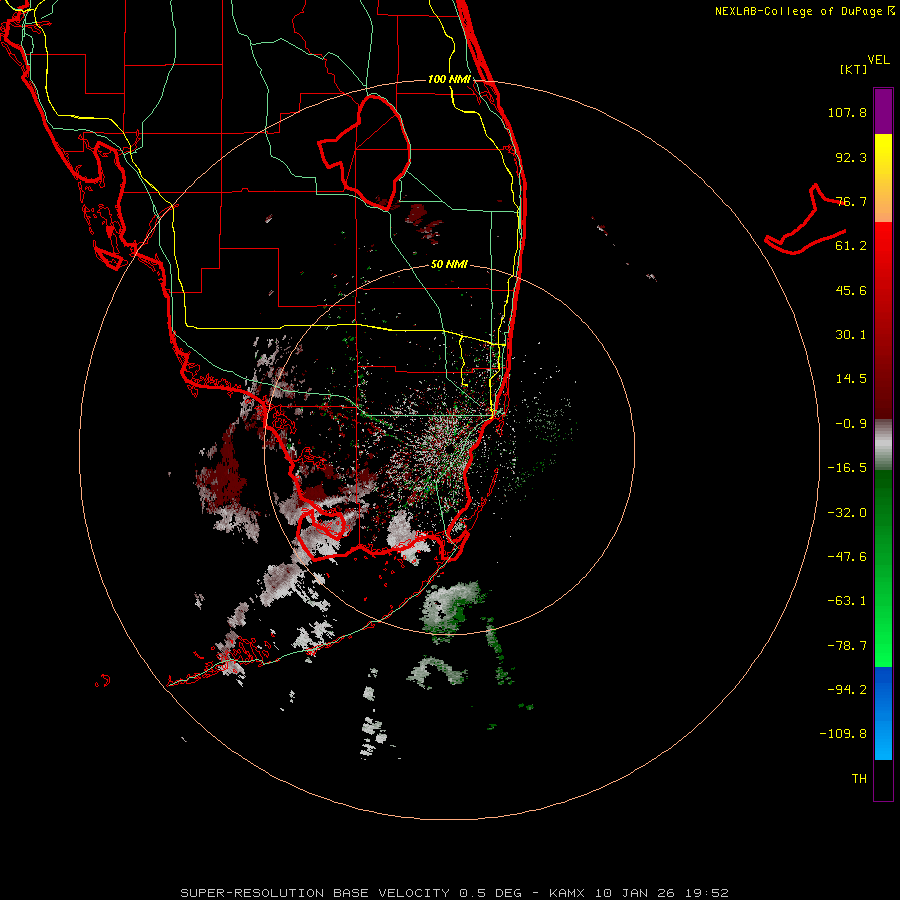Click the 92.3 velocity scale value

(x=851, y=157)
